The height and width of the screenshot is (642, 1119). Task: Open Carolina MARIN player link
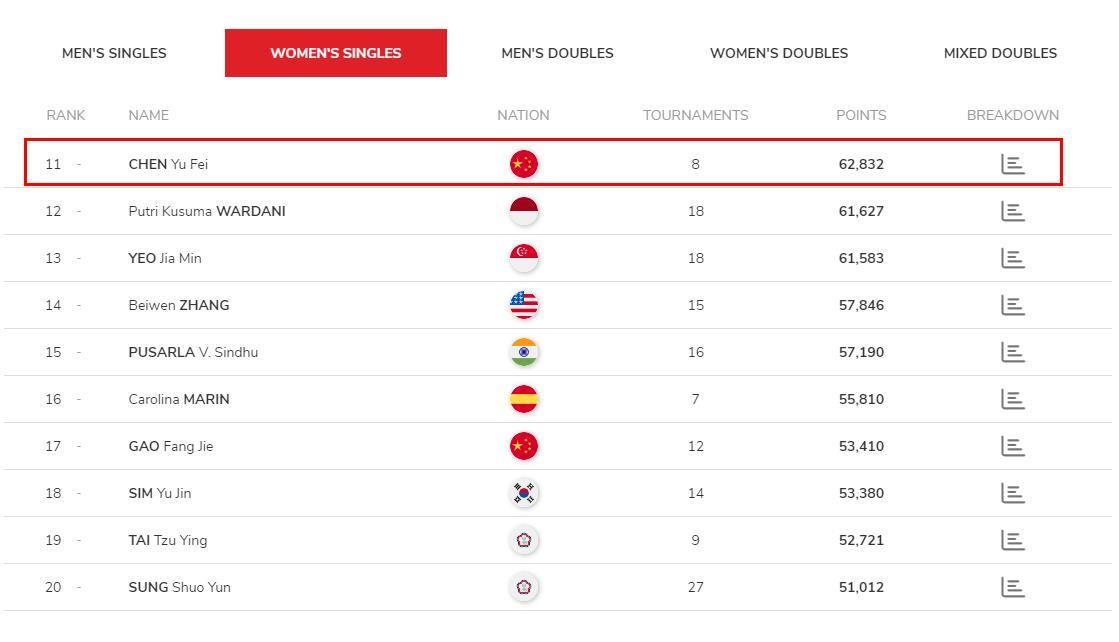(179, 399)
